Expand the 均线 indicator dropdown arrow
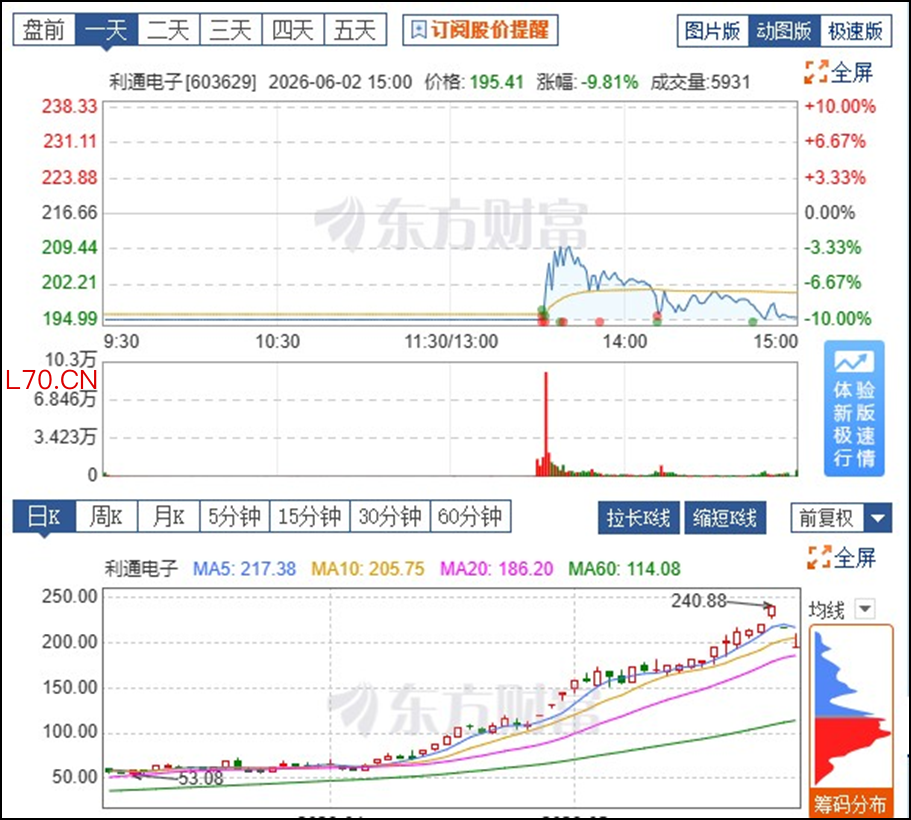911x820 pixels. pos(865,609)
